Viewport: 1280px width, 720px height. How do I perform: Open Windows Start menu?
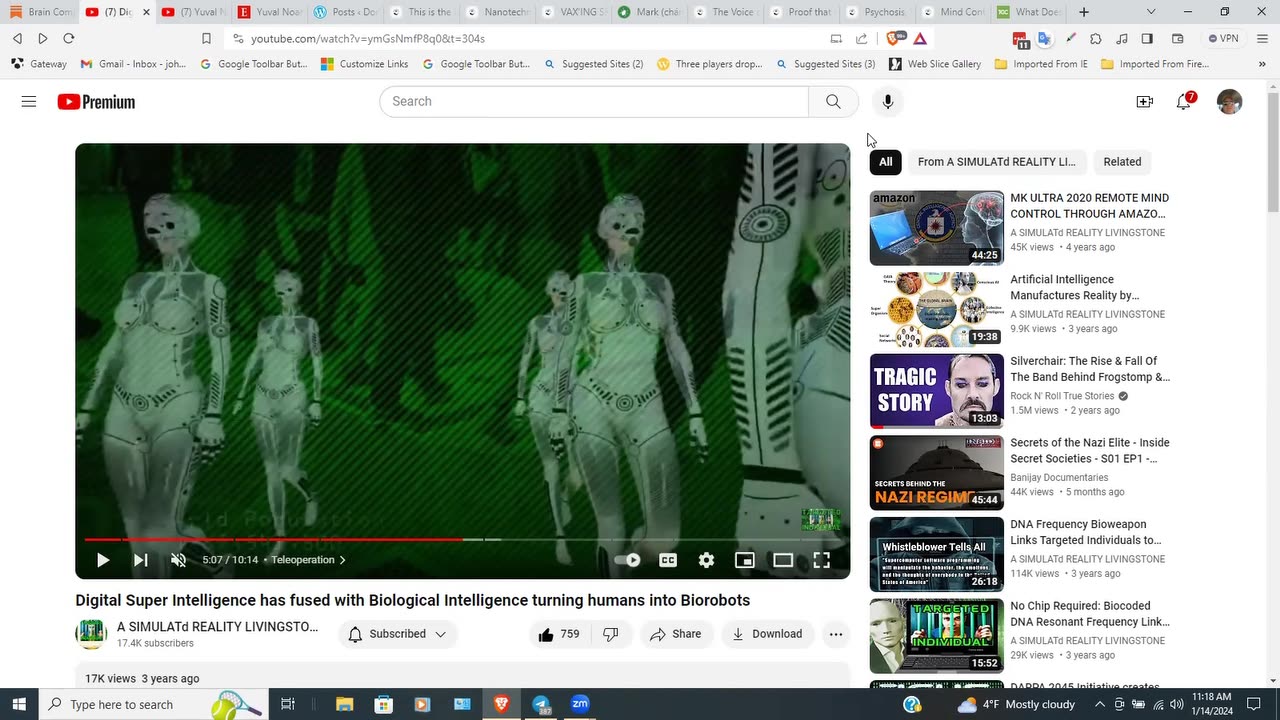tap(19, 704)
